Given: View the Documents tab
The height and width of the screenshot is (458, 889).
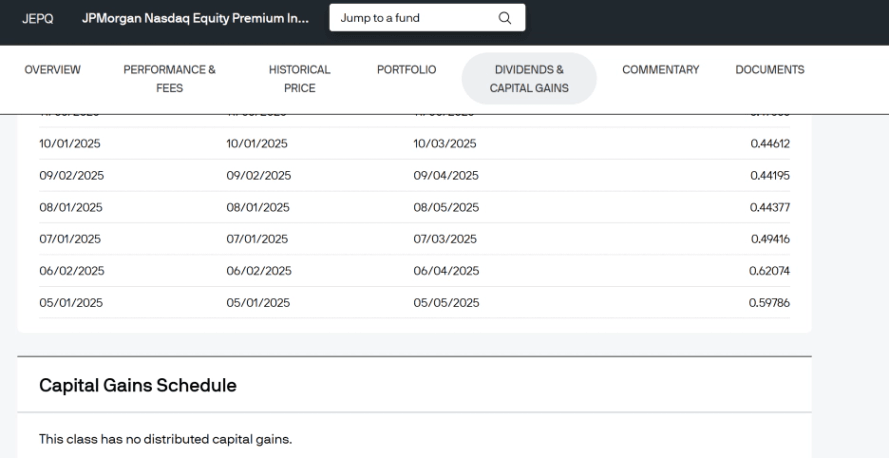Looking at the screenshot, I should coord(770,69).
